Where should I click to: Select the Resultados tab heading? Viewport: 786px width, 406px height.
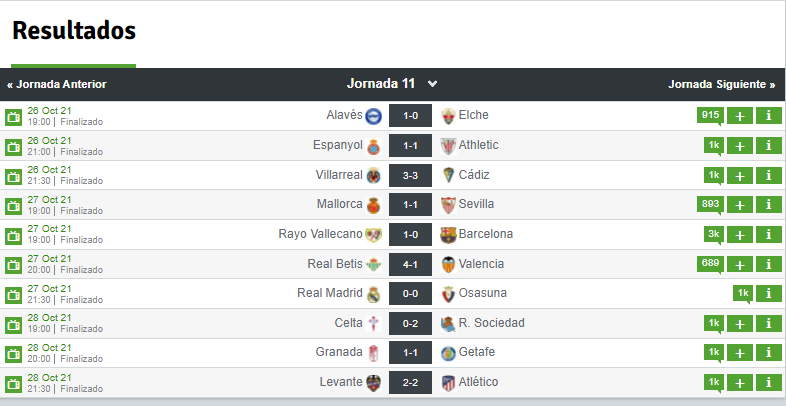[74, 31]
